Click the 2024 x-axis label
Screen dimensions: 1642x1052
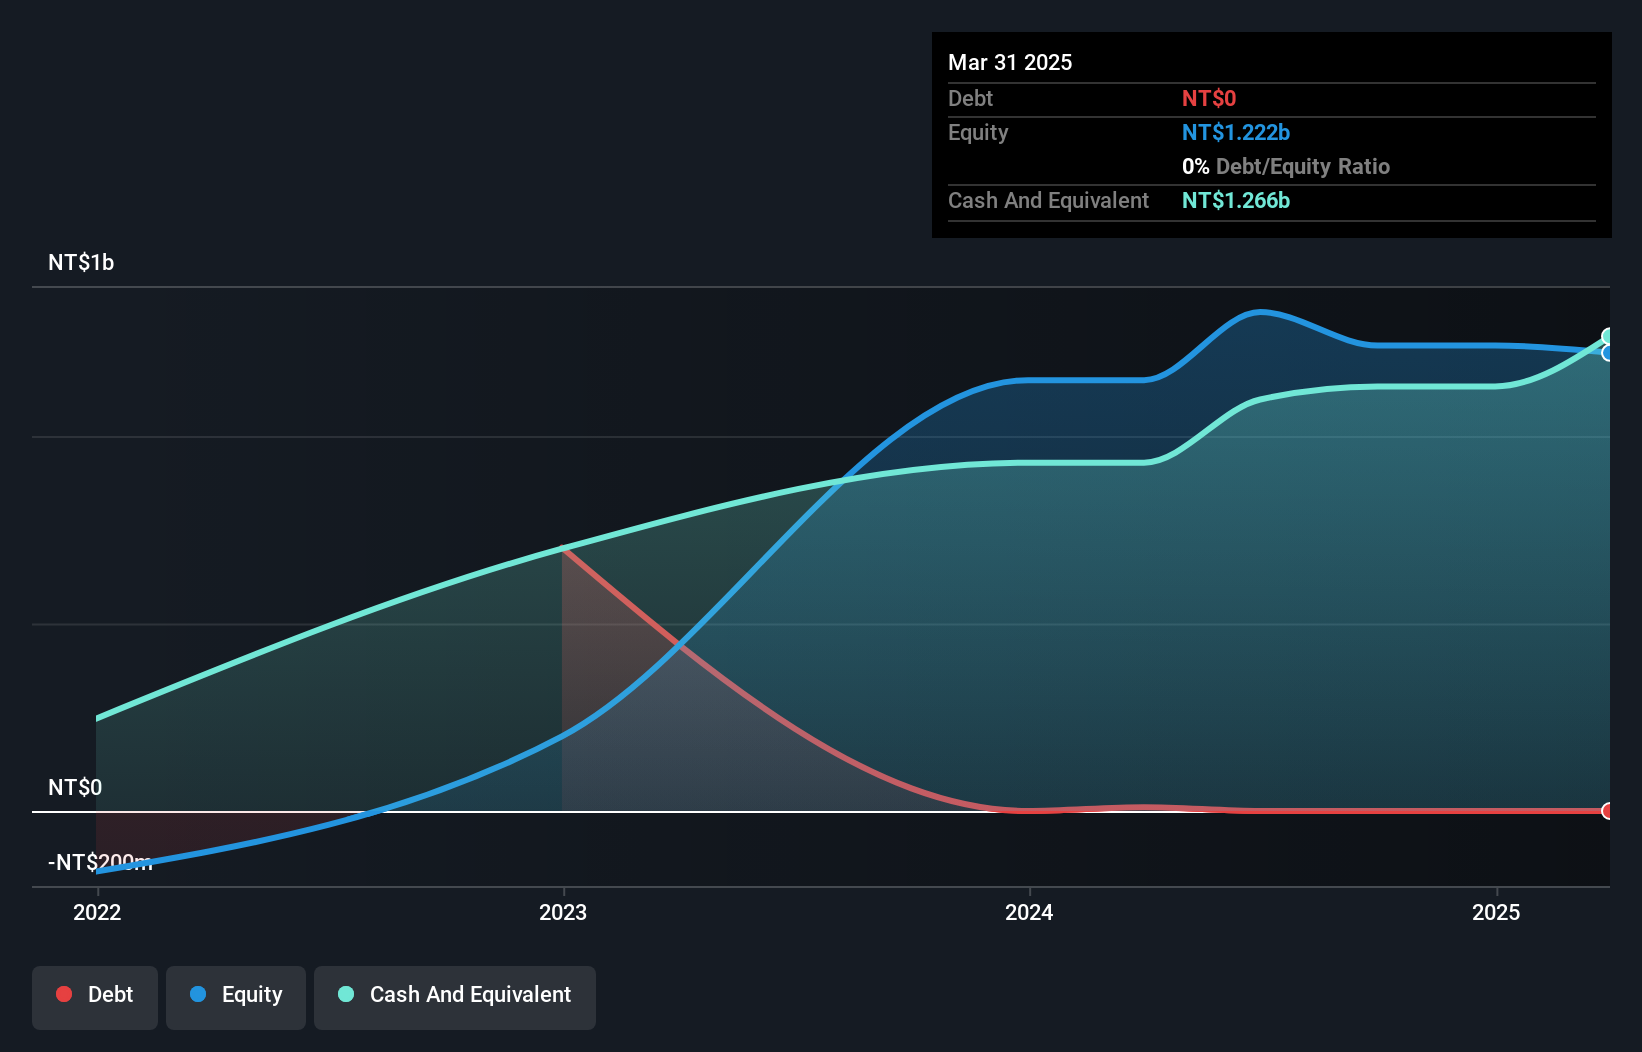click(1029, 912)
